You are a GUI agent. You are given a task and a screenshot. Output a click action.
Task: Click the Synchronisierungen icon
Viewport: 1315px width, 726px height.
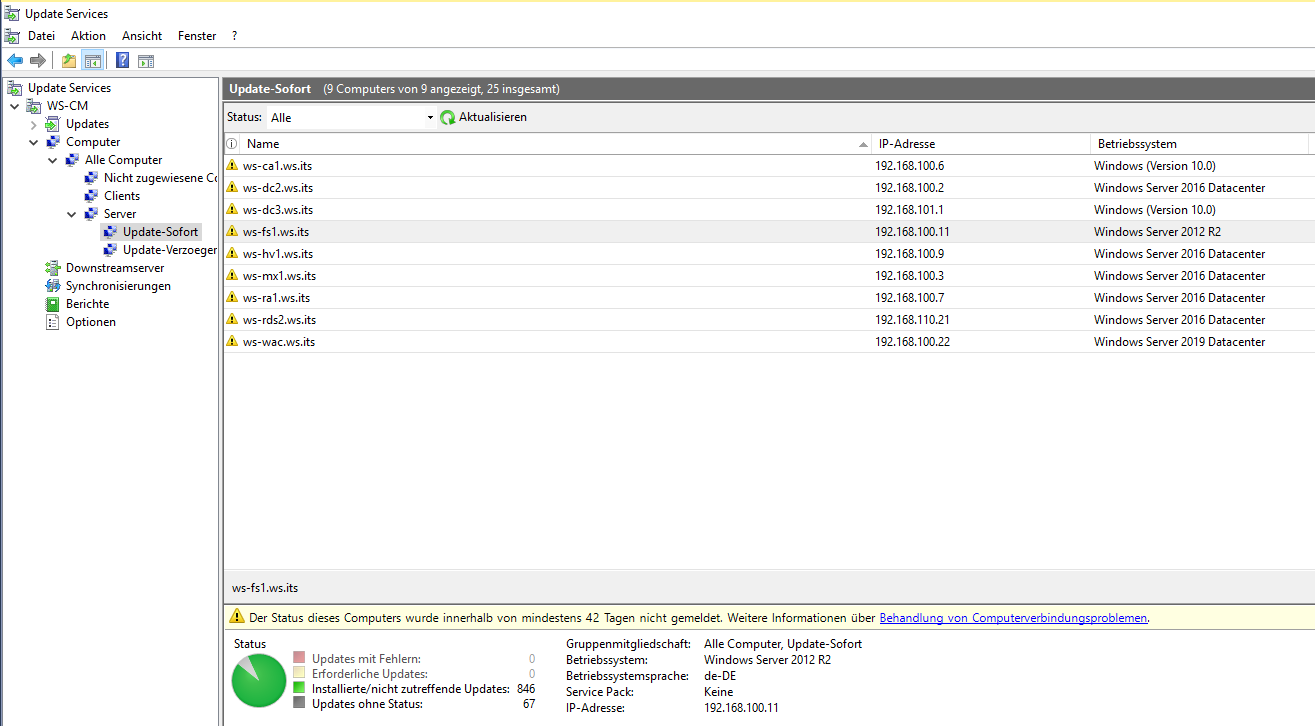pyautogui.click(x=53, y=286)
